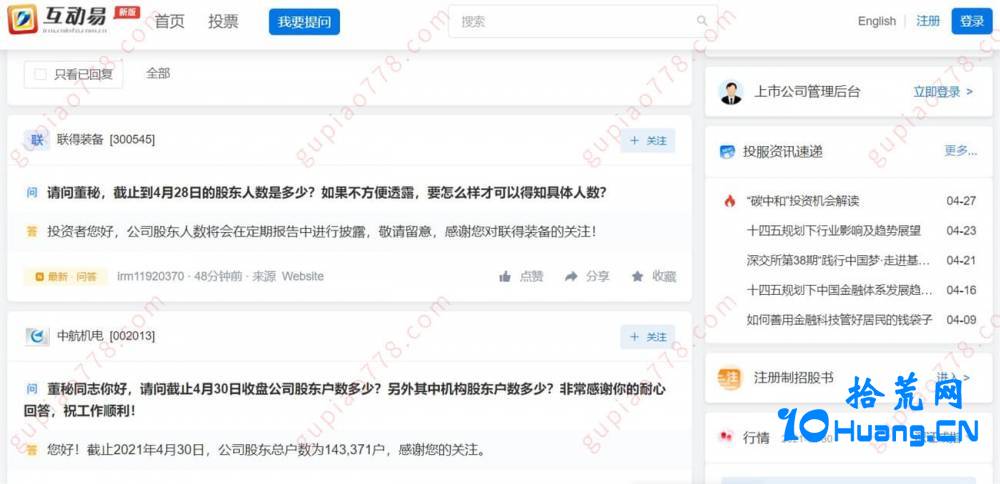Expand 投服资讯速递 via 更多 link

[x=960, y=151]
